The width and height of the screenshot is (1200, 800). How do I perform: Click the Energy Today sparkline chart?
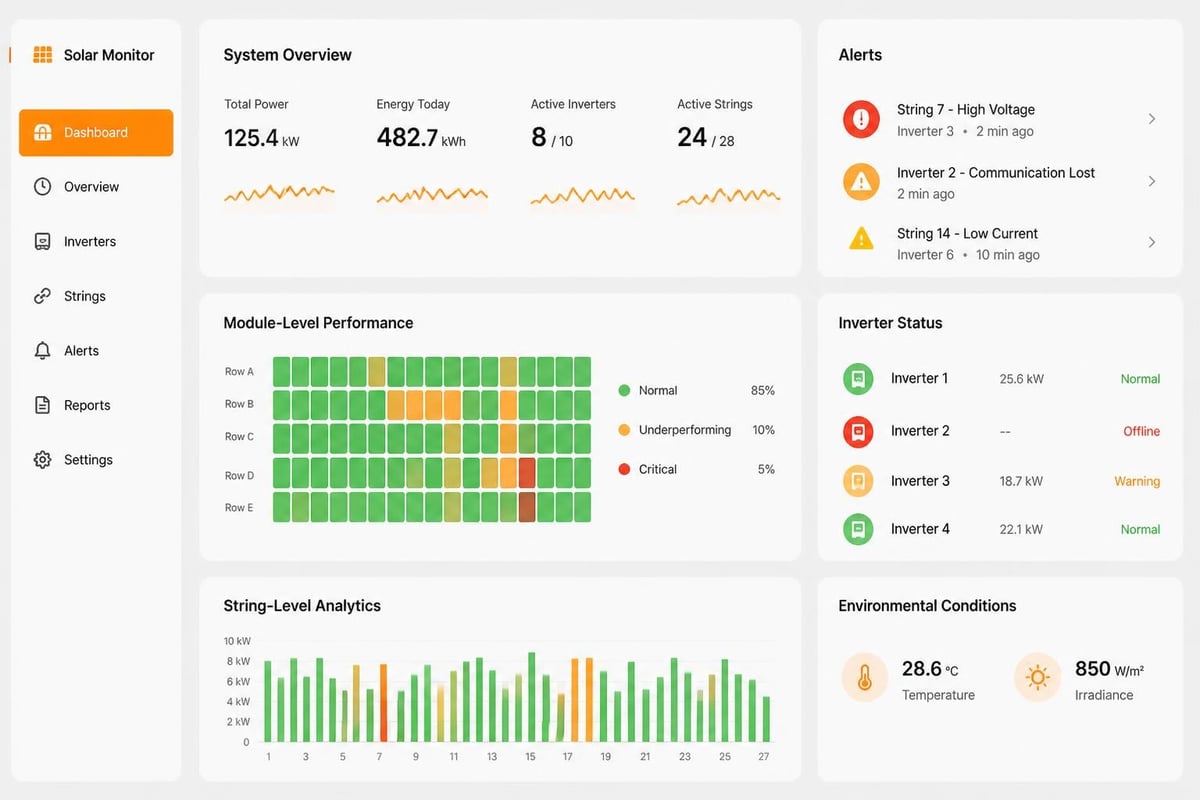click(432, 196)
